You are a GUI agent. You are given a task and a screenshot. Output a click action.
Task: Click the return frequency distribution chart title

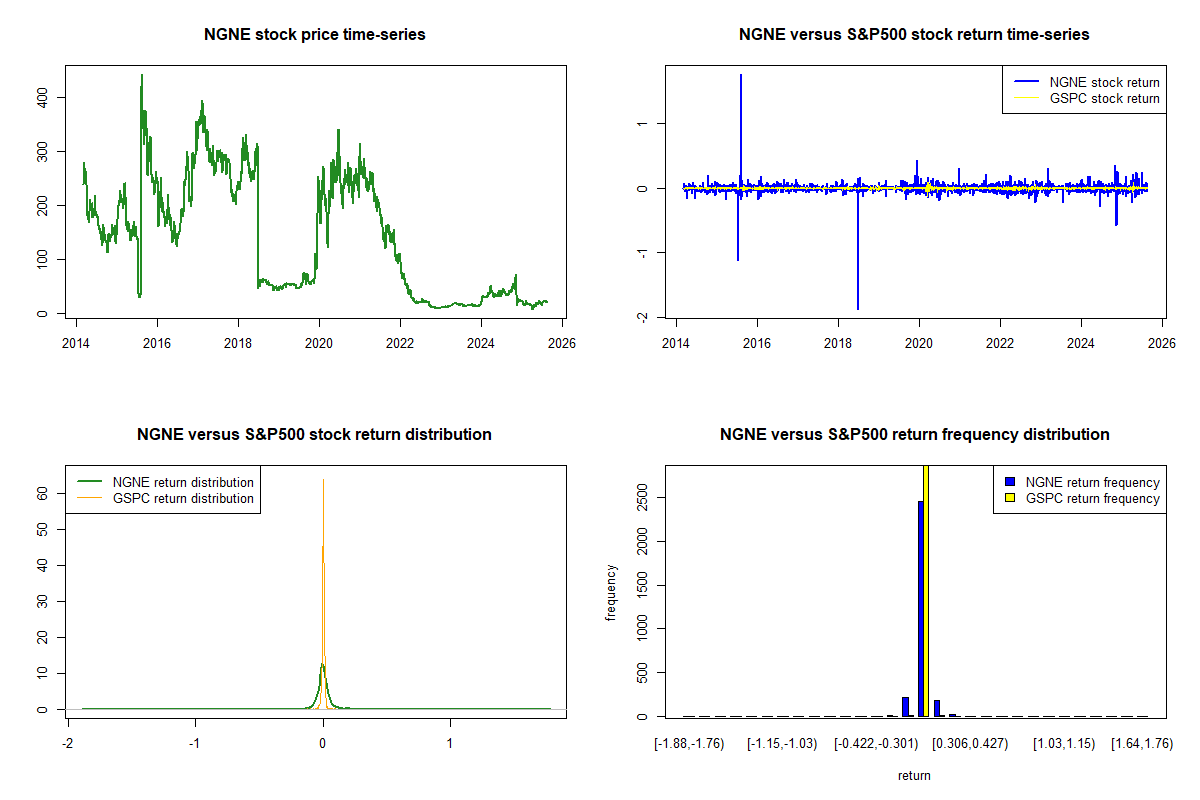[x=914, y=435]
